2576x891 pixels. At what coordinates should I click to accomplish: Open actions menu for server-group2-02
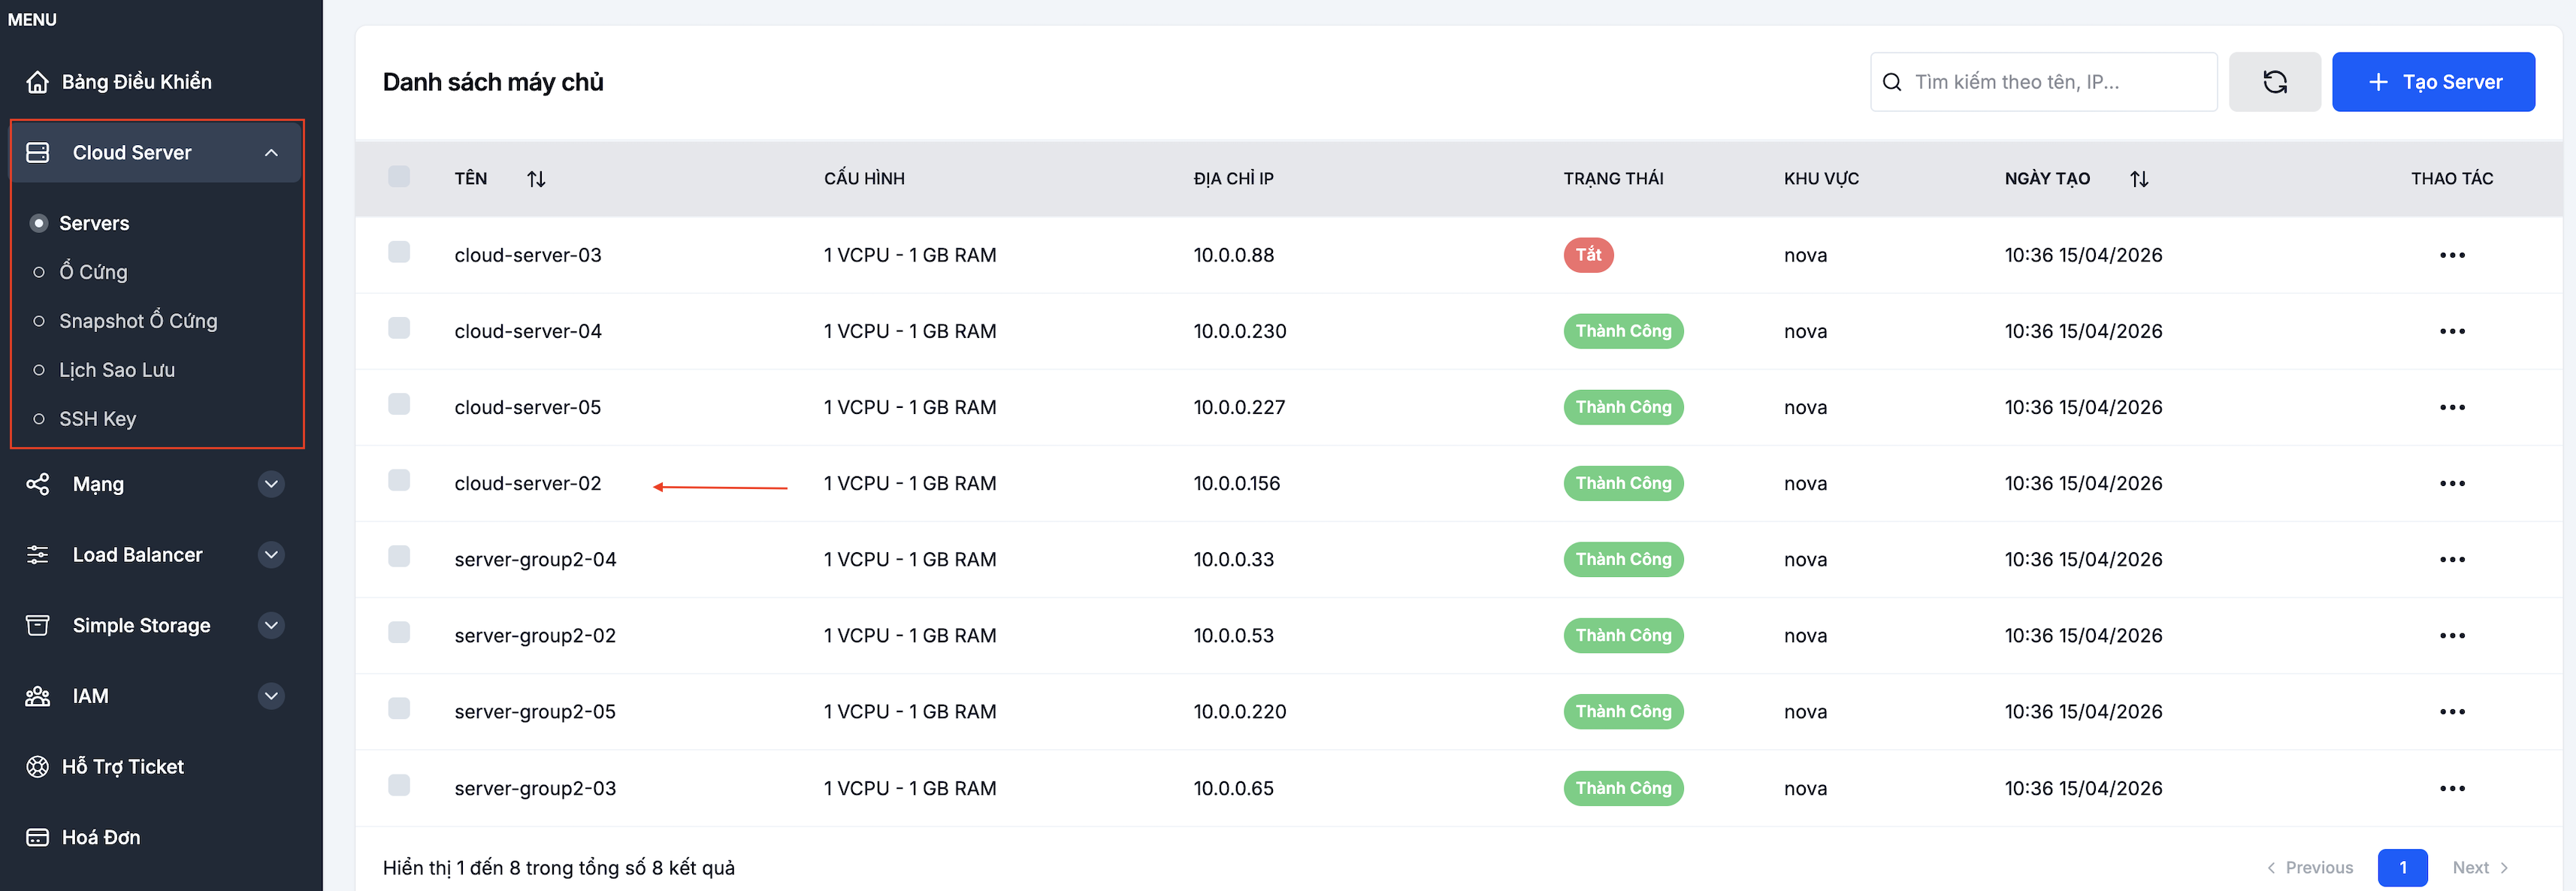coord(2452,635)
